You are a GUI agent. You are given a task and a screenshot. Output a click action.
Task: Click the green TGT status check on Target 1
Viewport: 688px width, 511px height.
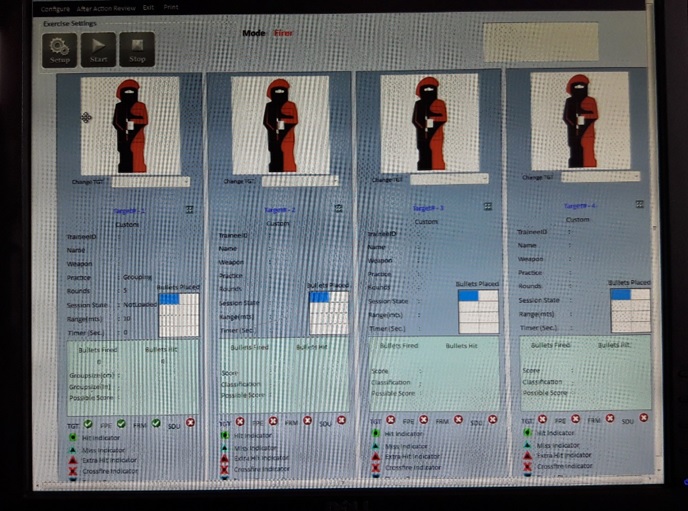coord(88,424)
